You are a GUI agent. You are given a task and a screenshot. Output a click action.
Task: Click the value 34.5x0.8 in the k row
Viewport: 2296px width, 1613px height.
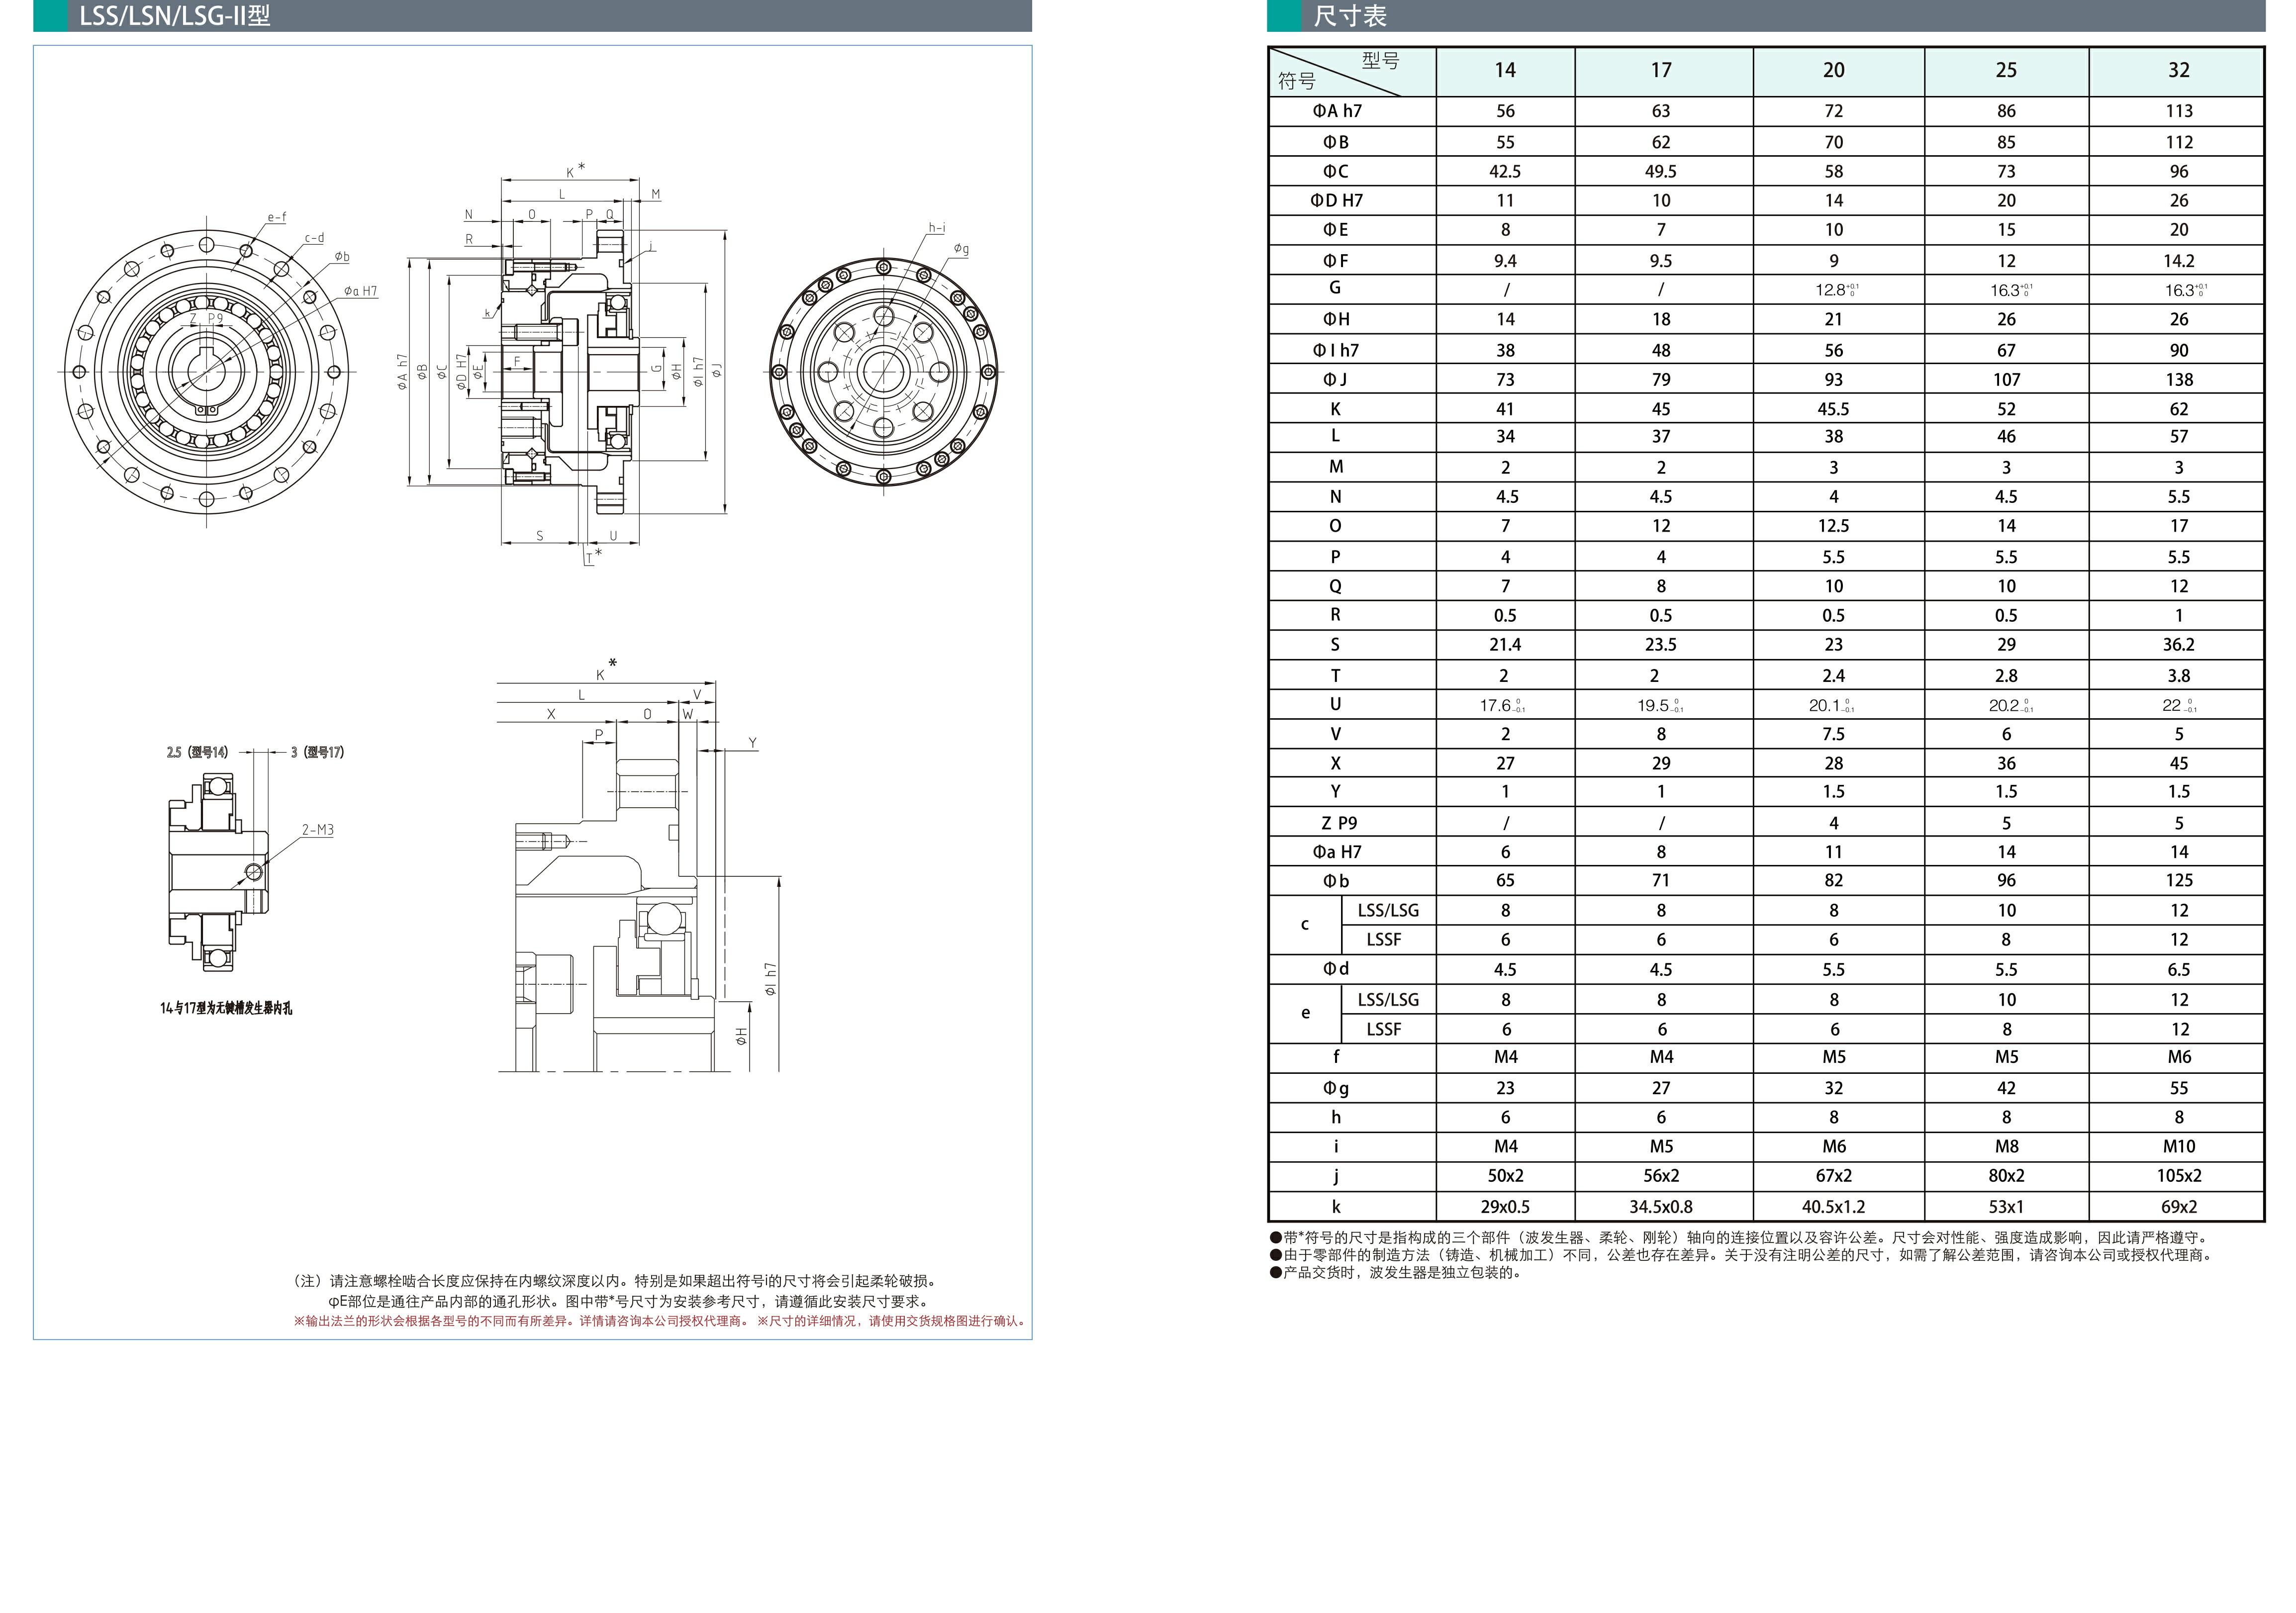pos(1661,1207)
